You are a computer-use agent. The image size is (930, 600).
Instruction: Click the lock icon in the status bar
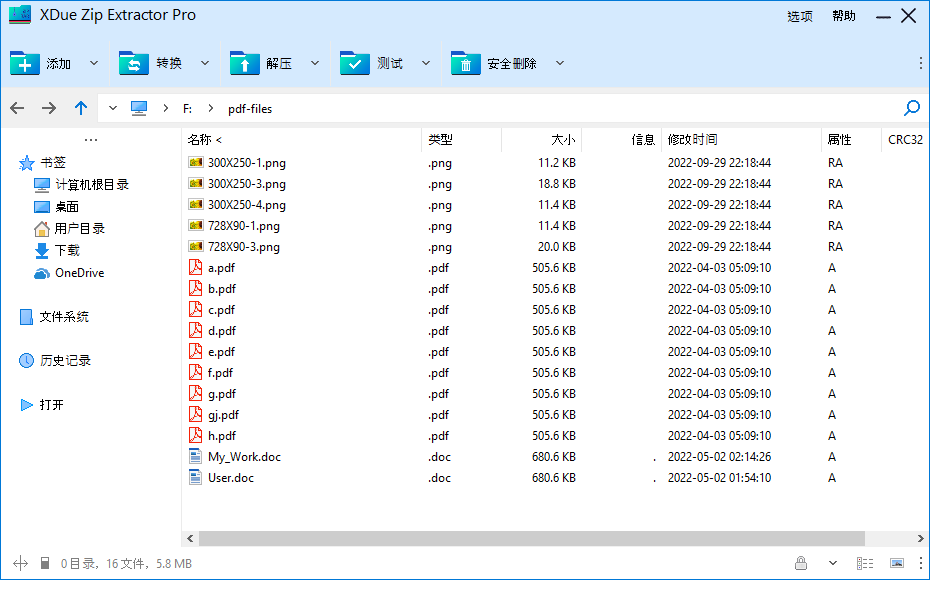coord(801,563)
